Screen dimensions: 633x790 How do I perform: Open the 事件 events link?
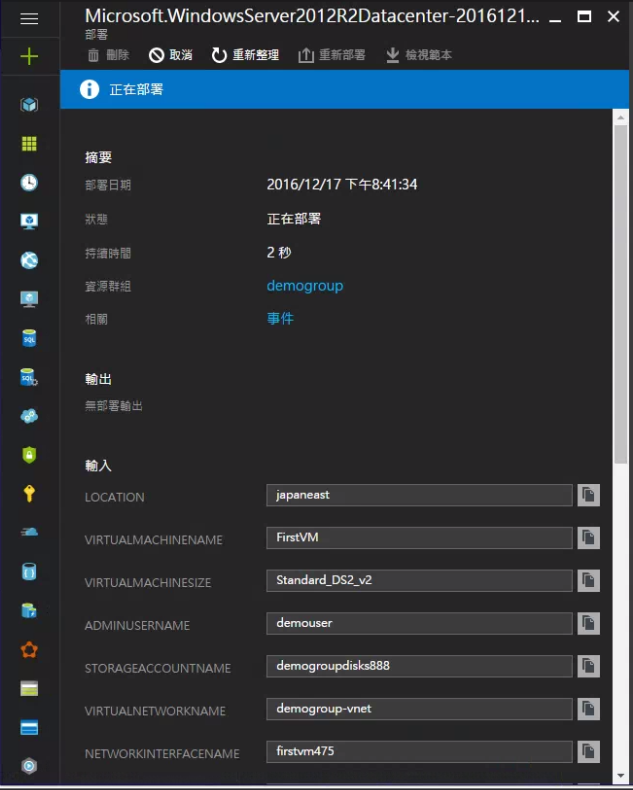click(x=280, y=318)
